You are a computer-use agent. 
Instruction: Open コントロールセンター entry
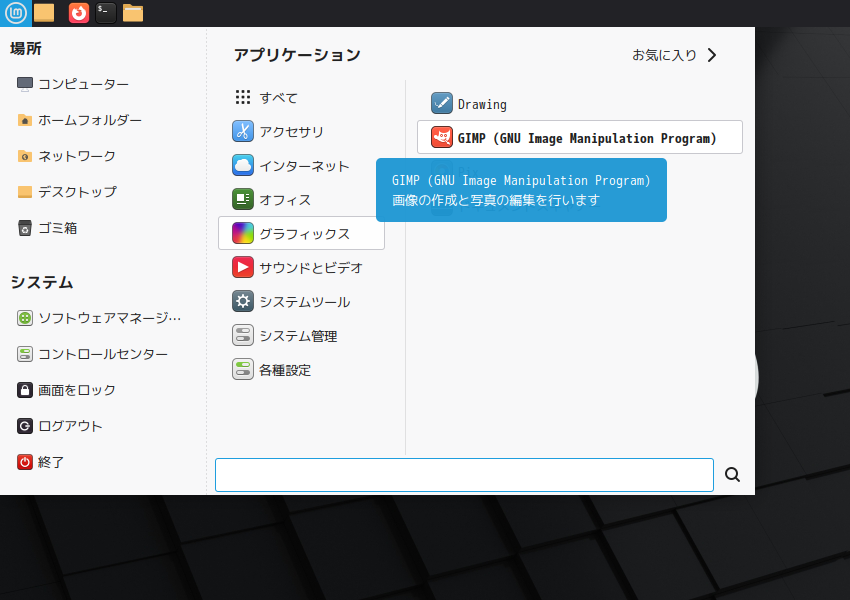103,354
